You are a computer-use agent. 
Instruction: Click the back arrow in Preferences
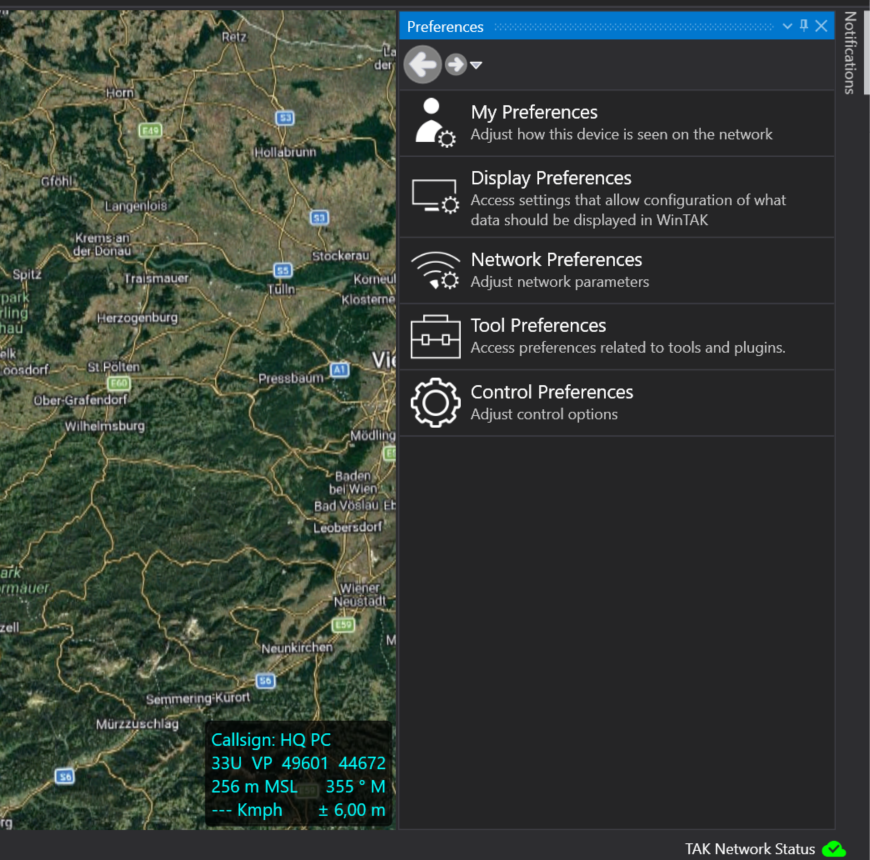click(423, 65)
